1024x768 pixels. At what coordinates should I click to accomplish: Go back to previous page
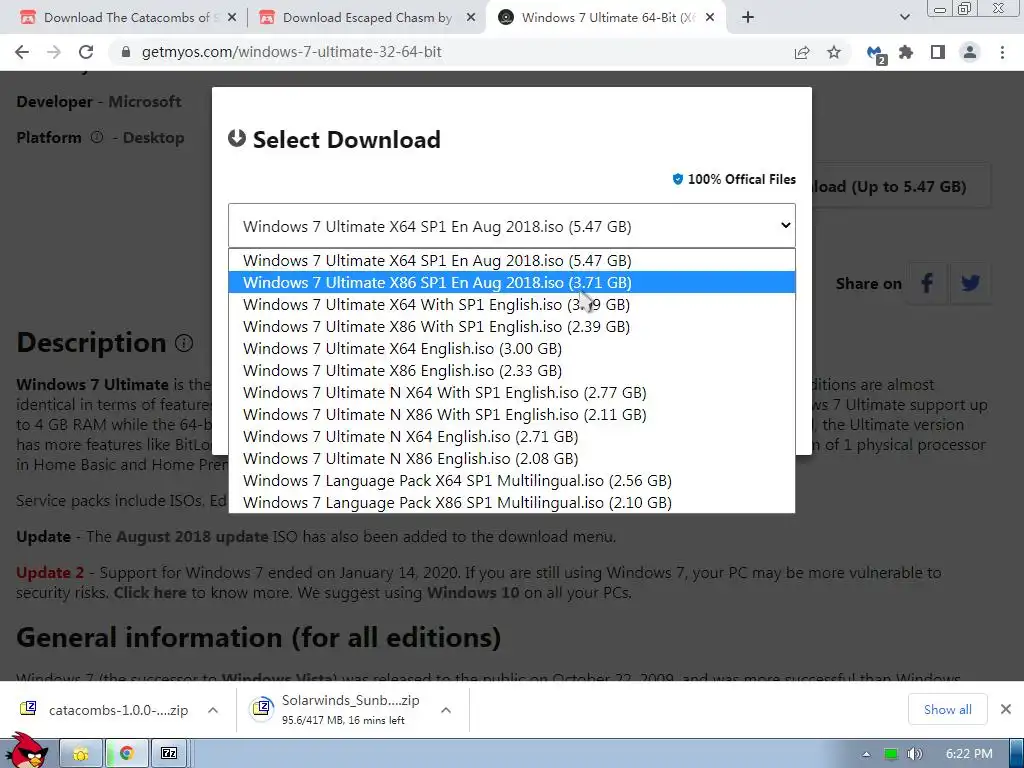click(x=22, y=52)
